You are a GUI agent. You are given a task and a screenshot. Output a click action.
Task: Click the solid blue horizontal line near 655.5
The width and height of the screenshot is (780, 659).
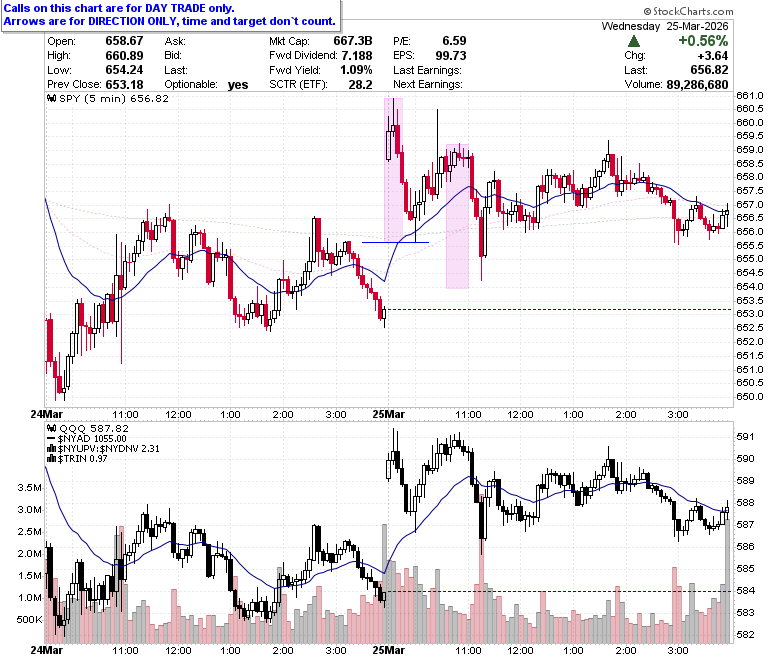[395, 242]
